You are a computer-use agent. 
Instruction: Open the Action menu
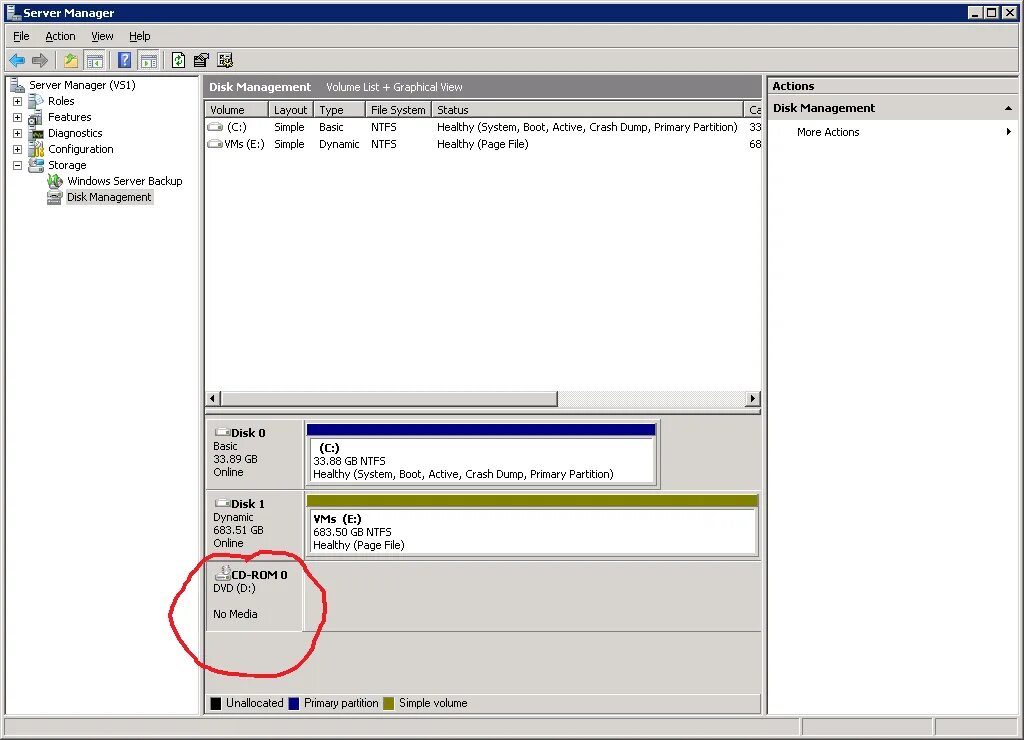[60, 37]
